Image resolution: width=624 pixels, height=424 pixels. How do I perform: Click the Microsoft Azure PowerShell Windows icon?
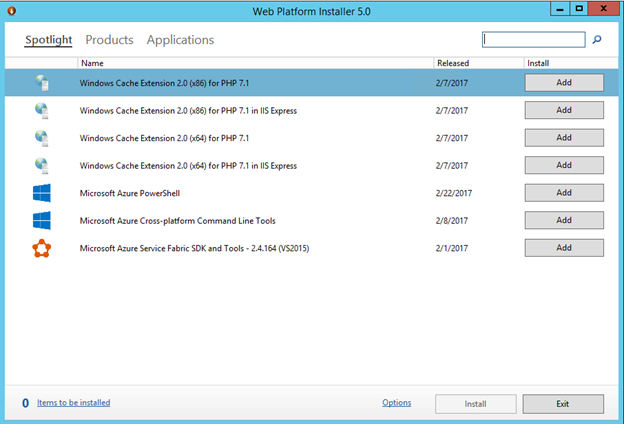coord(41,192)
